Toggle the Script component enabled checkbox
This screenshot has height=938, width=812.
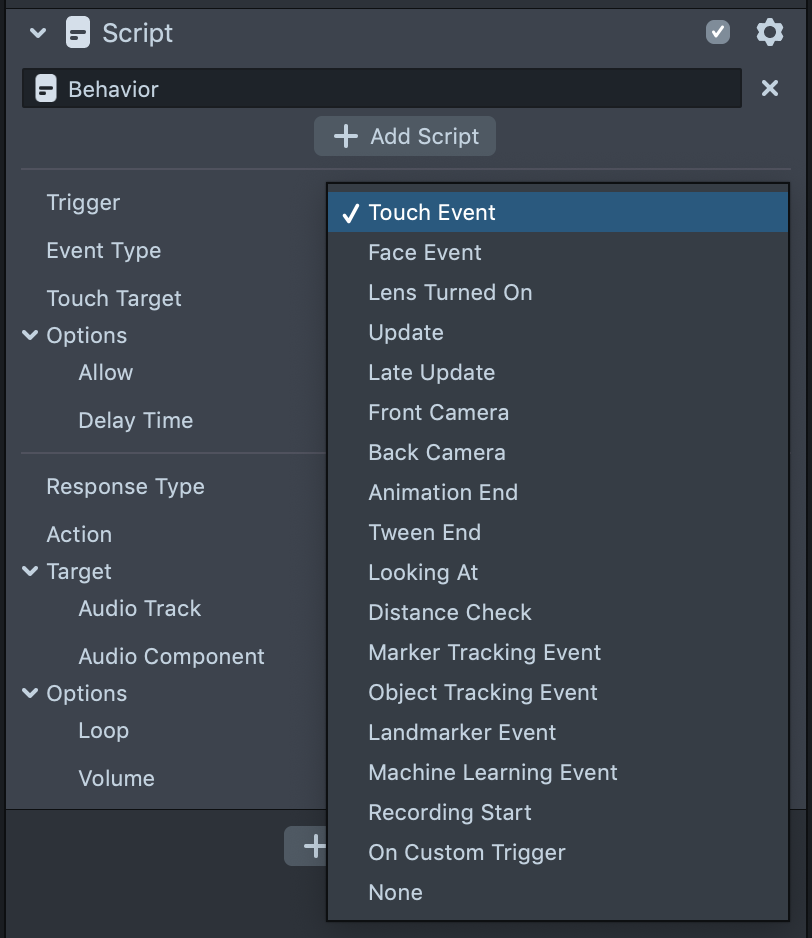tap(718, 33)
